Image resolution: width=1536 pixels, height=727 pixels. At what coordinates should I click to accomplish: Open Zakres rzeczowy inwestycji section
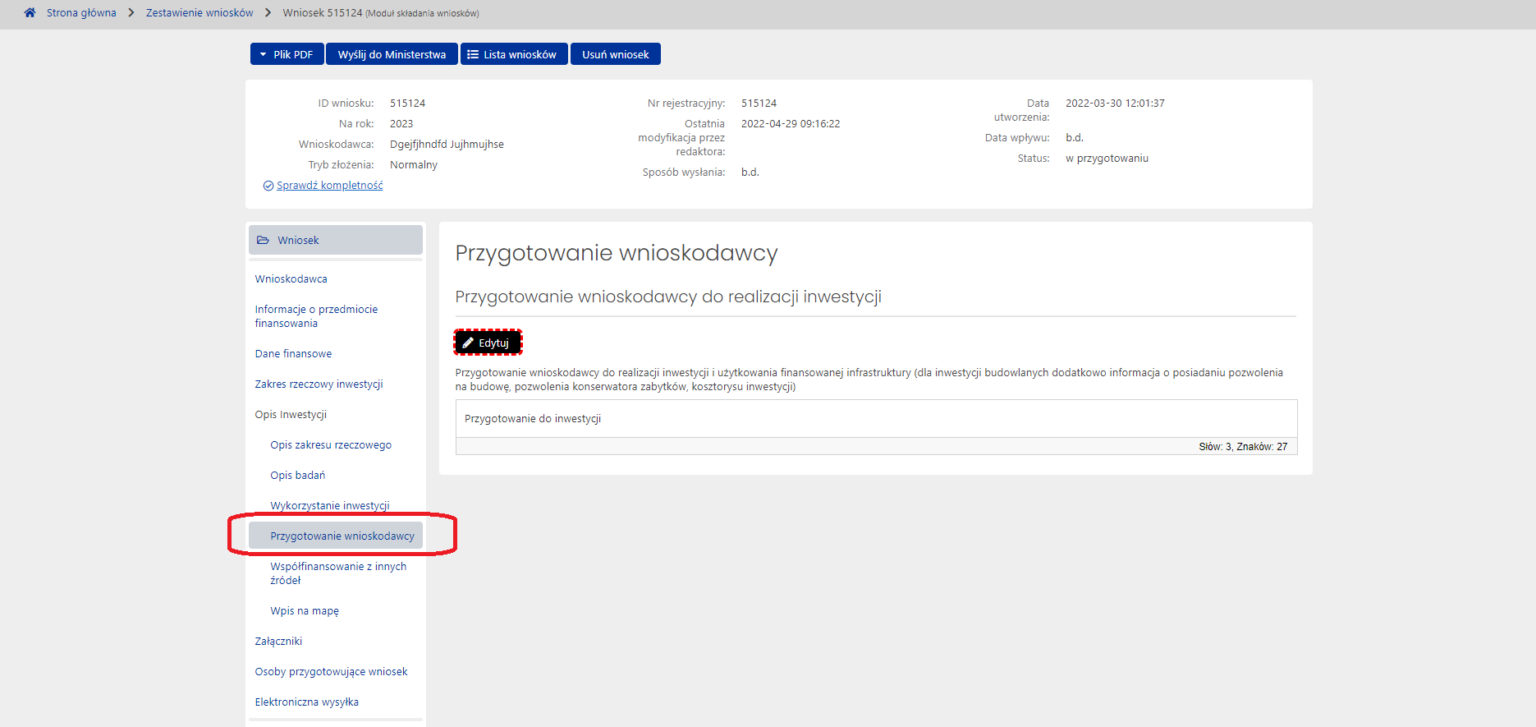319,384
